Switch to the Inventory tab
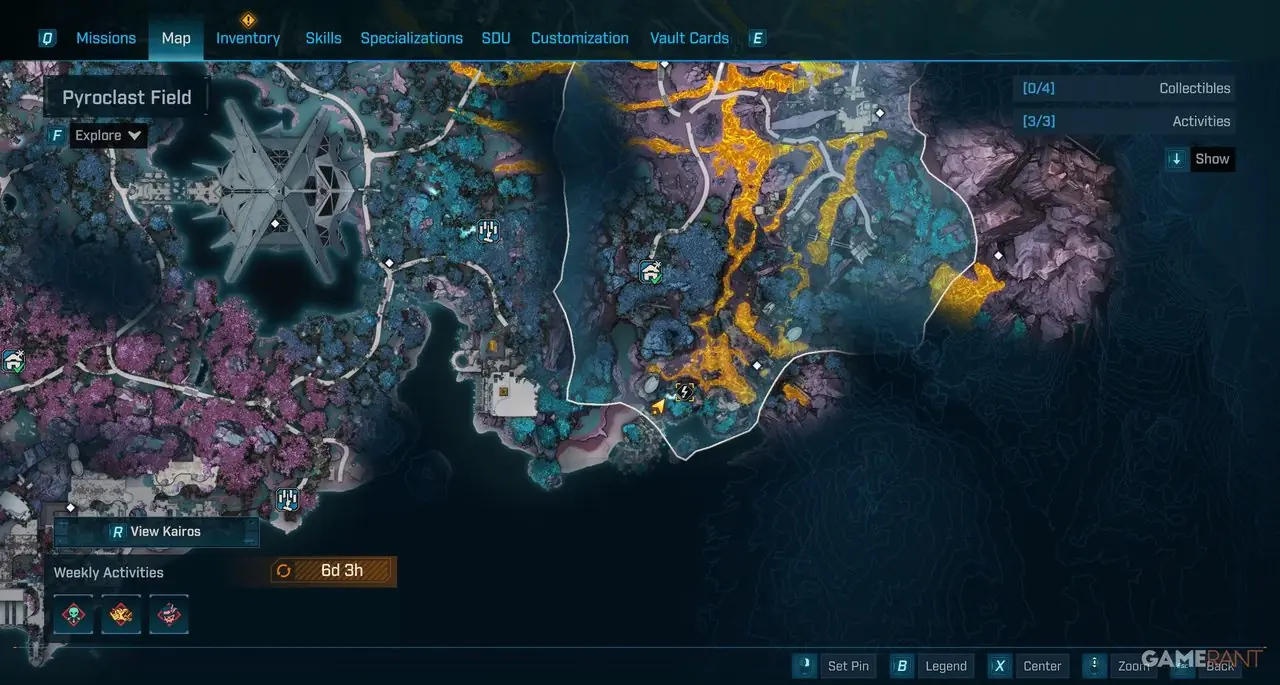This screenshot has height=685, width=1280. pyautogui.click(x=248, y=38)
